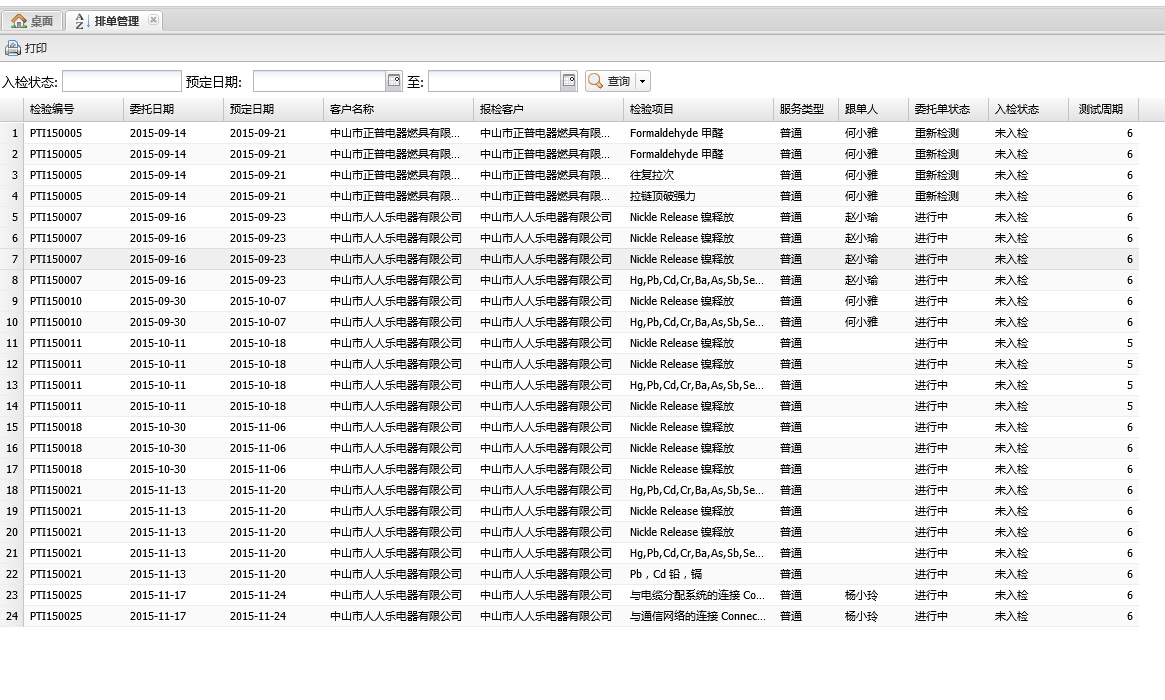Select row 4 拉链顶破强力 item

662,196
